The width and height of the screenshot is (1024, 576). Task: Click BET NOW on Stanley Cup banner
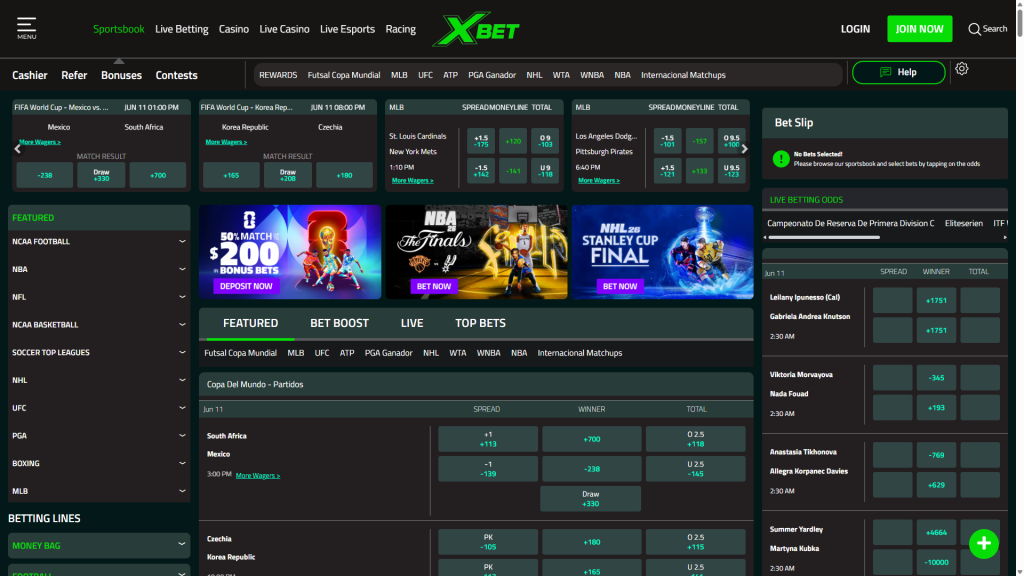620,286
